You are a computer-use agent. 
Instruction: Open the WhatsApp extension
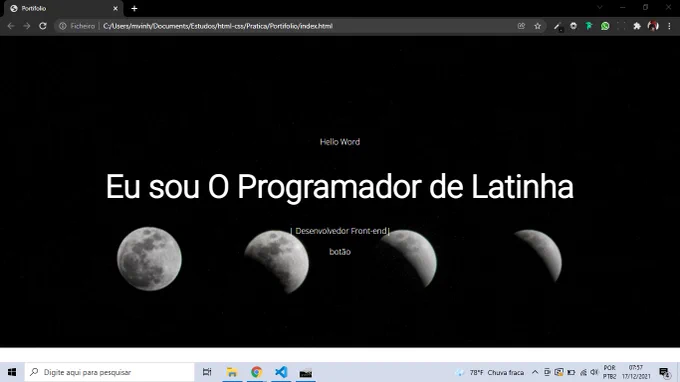click(605, 26)
